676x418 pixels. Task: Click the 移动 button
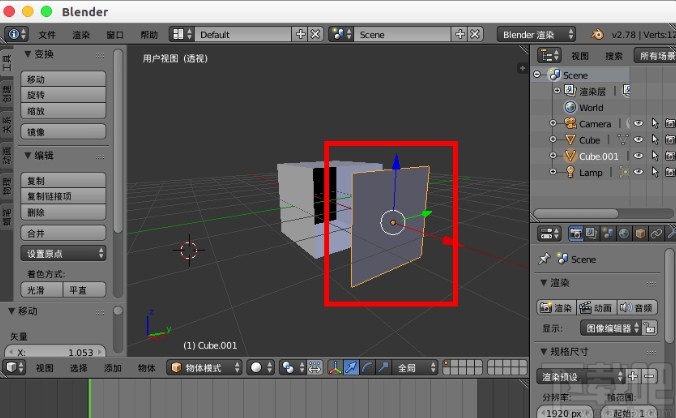tap(63, 79)
